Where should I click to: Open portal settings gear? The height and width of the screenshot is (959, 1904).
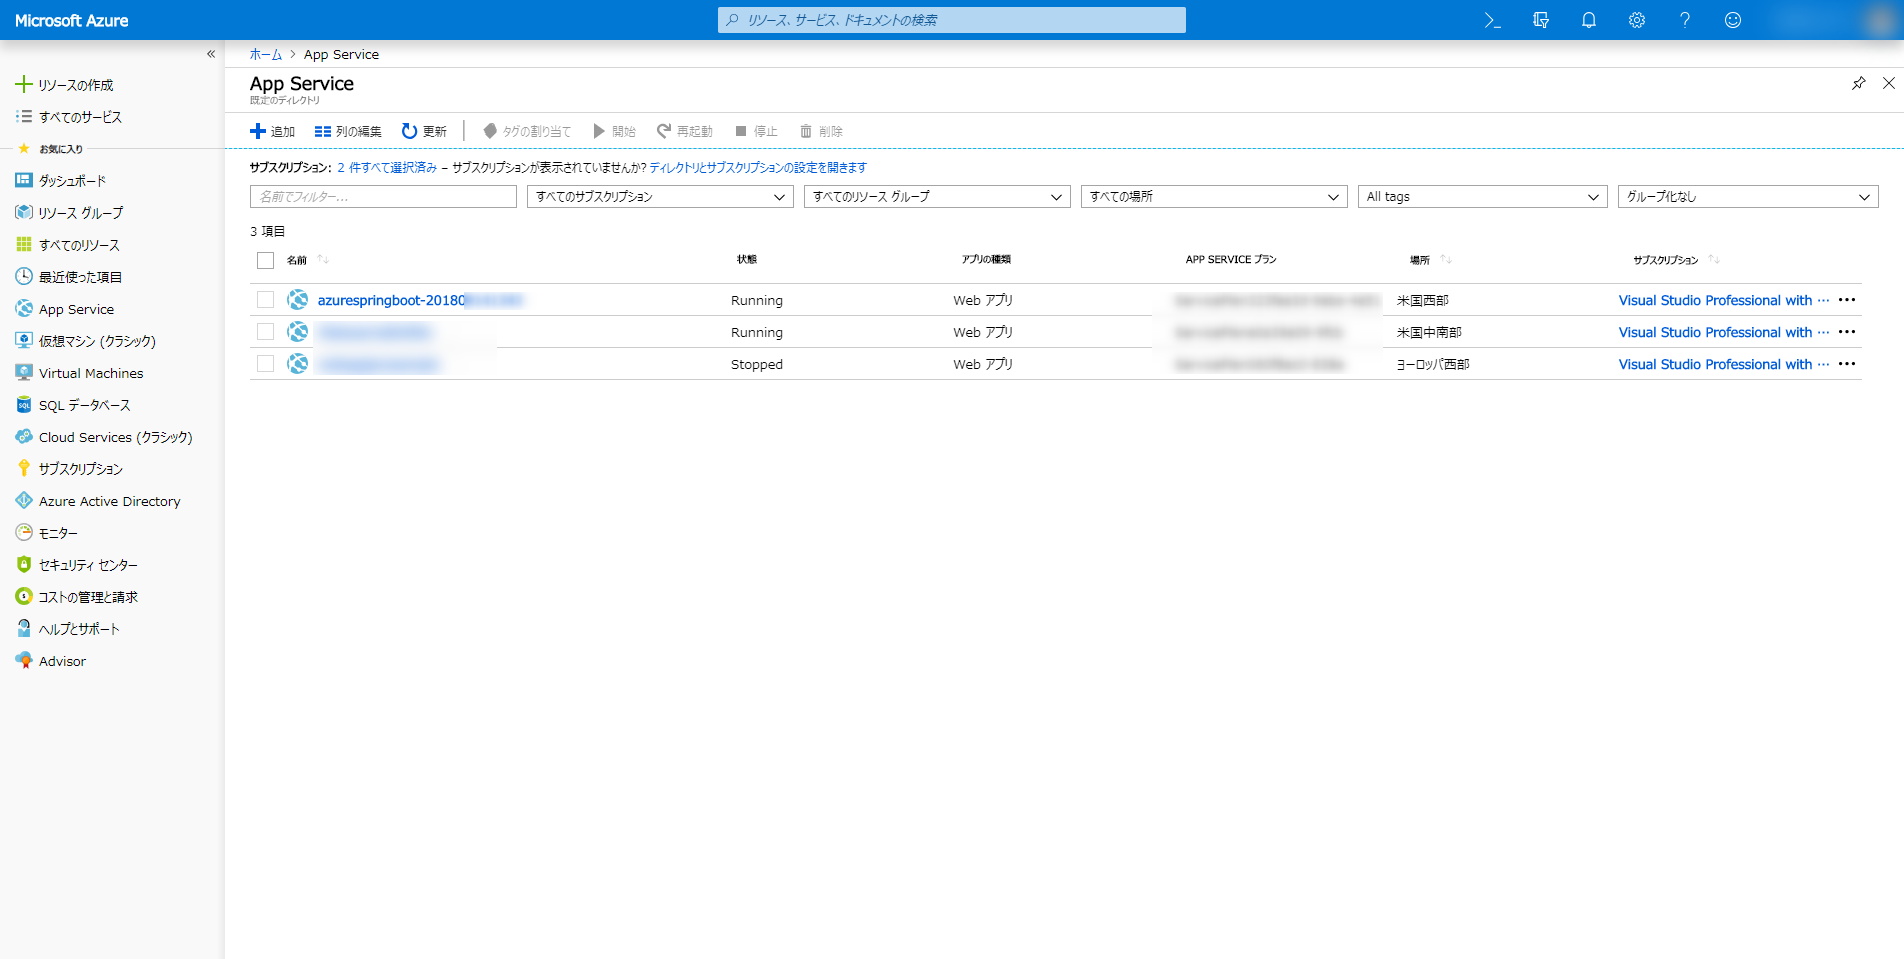tap(1636, 20)
